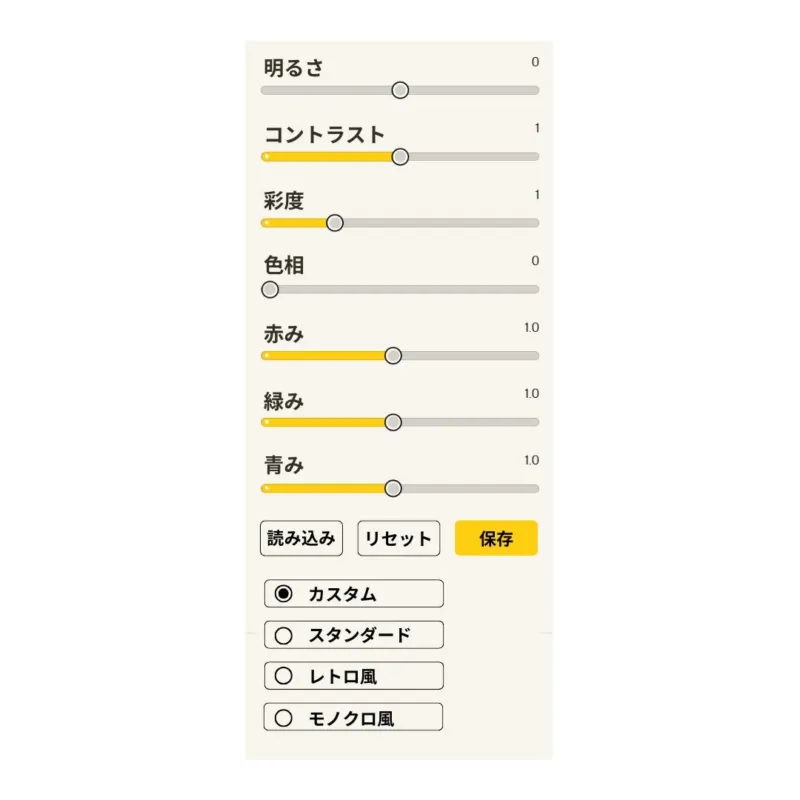800x800 pixels.
Task: Click the 明るさ (brightness) slider handle
Action: tap(400, 90)
